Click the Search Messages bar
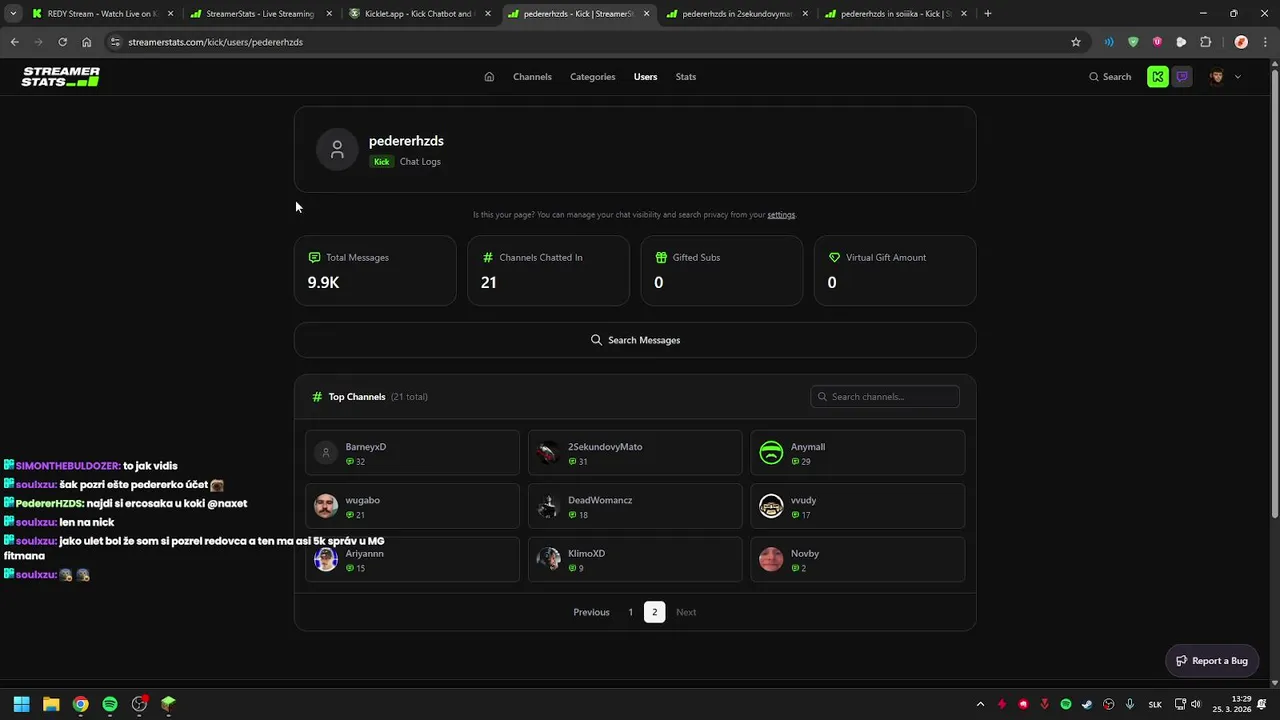The image size is (1280, 720). tap(635, 340)
